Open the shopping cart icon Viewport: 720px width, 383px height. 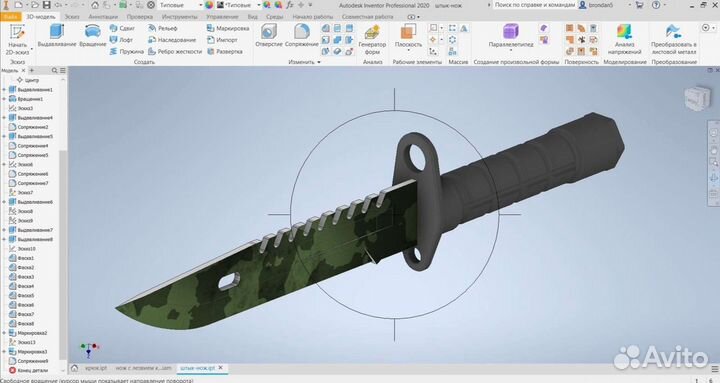[639, 5]
